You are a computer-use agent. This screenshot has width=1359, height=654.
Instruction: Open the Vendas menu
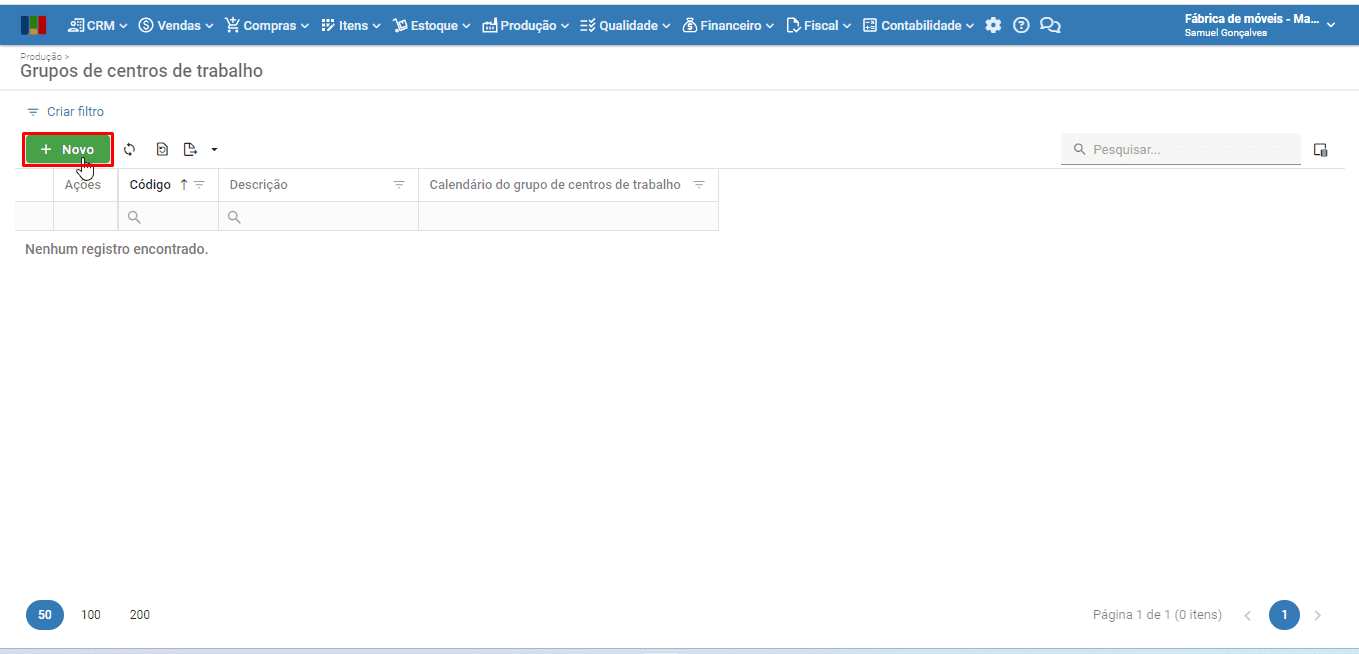click(176, 25)
